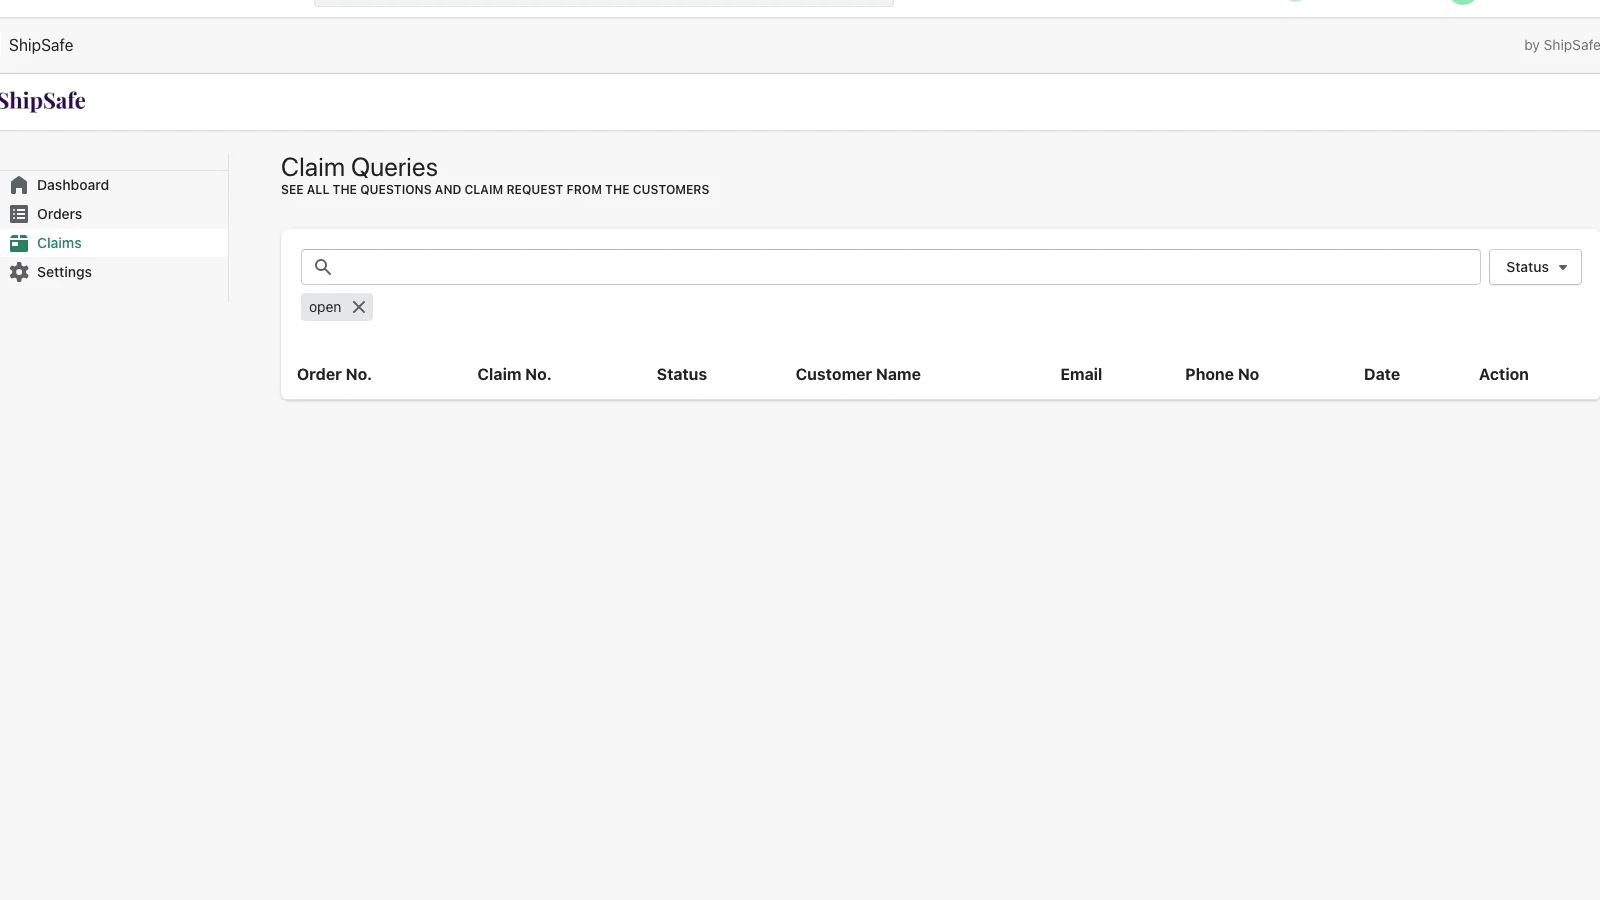Click the search magnifier icon
Viewport: 1600px width, 900px height.
click(323, 267)
